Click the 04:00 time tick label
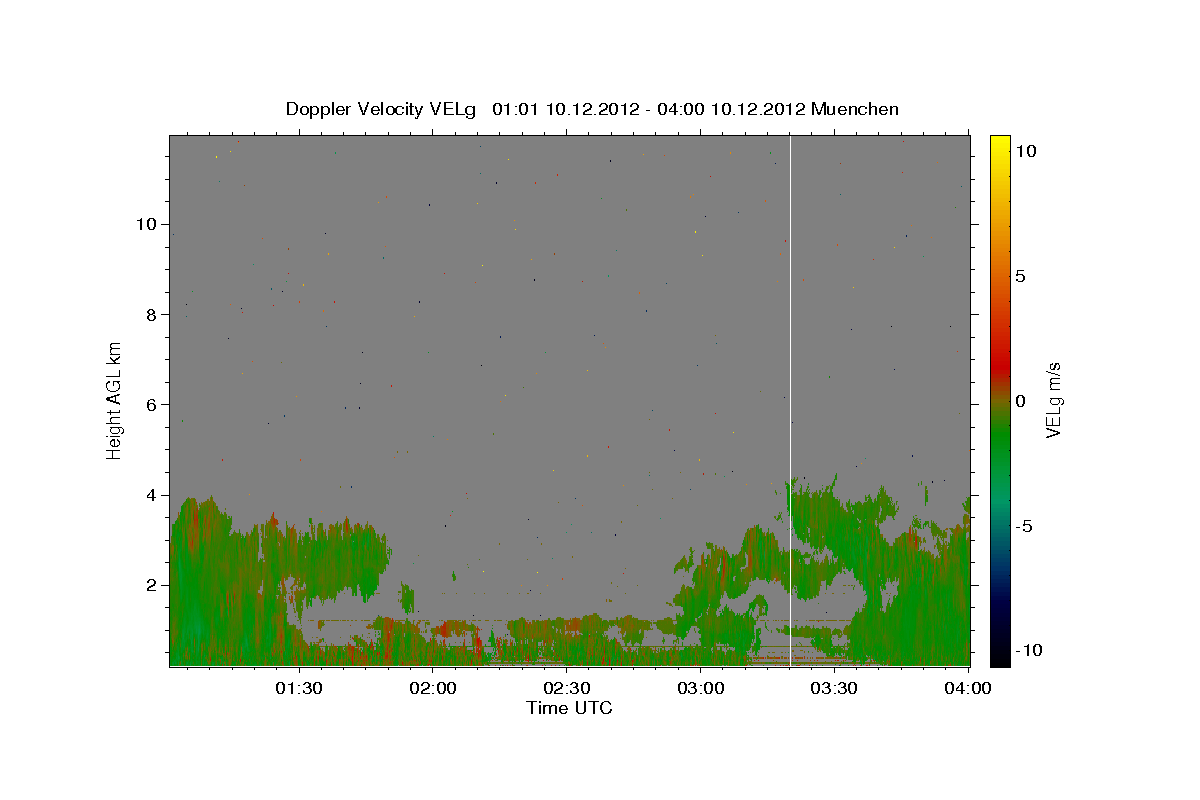The image size is (1200, 800). tap(967, 689)
